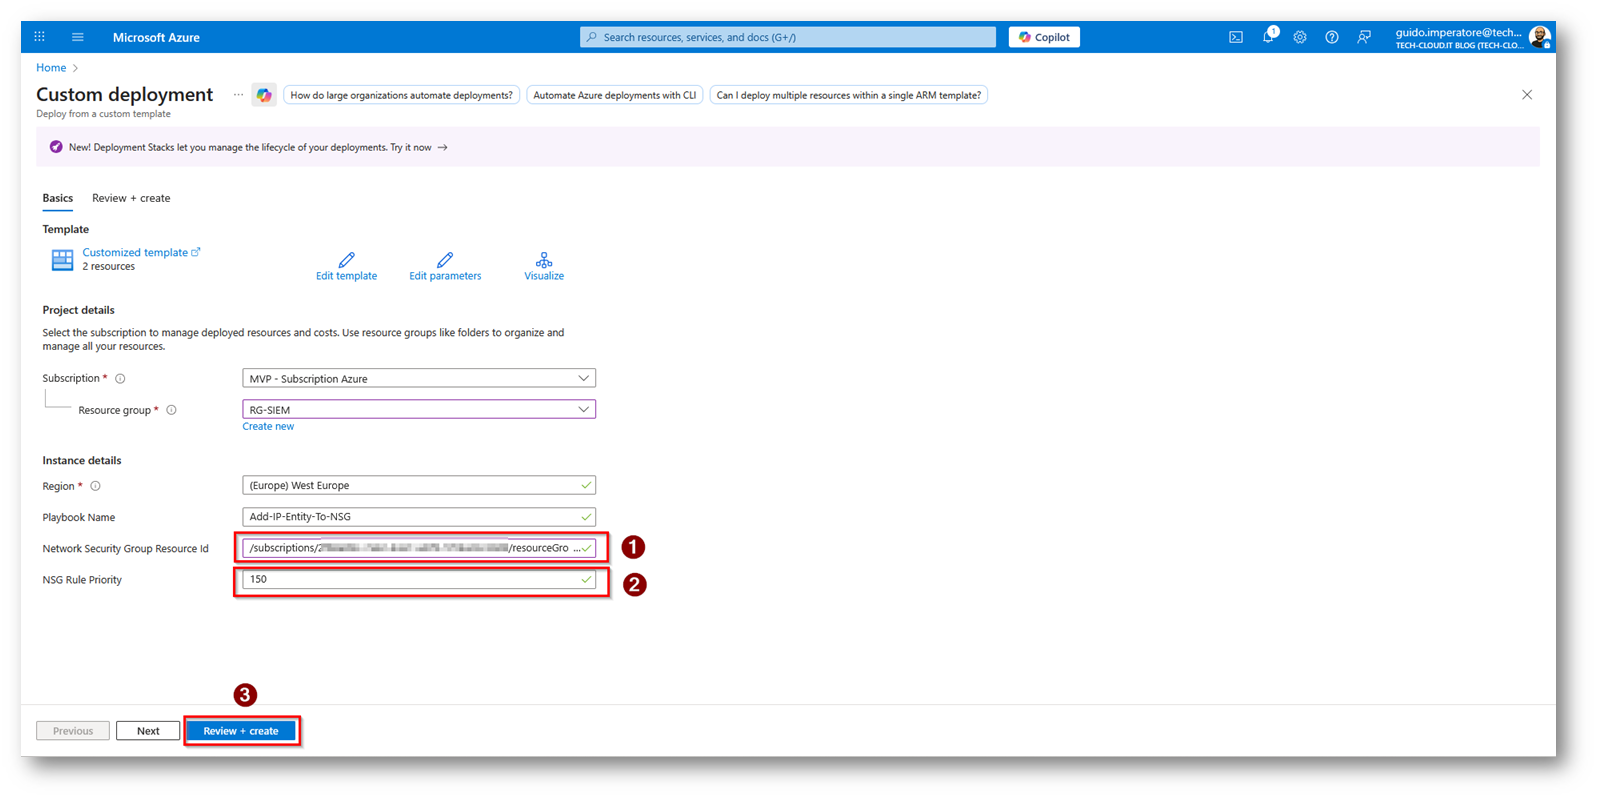Click the Edit template pencil icon
The width and height of the screenshot is (1598, 799).
(346, 260)
